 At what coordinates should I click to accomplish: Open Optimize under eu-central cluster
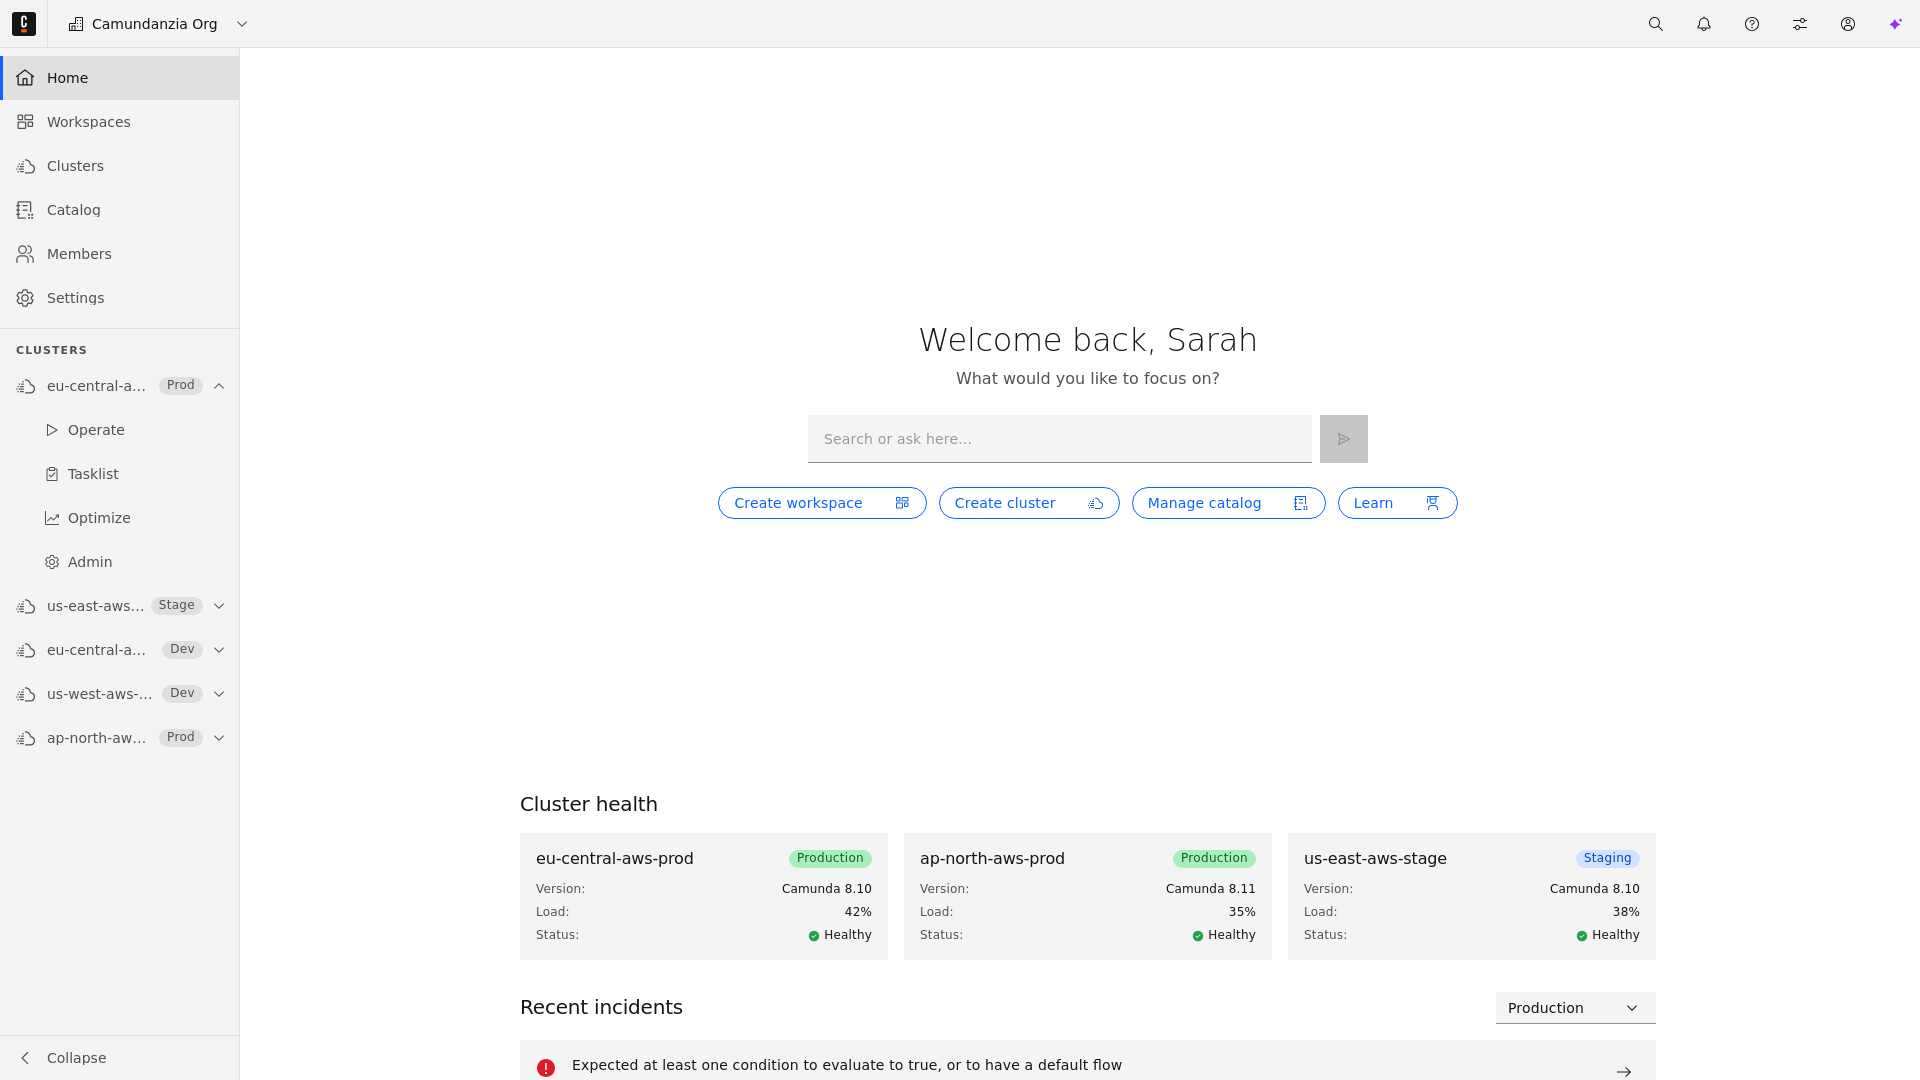tap(120, 518)
